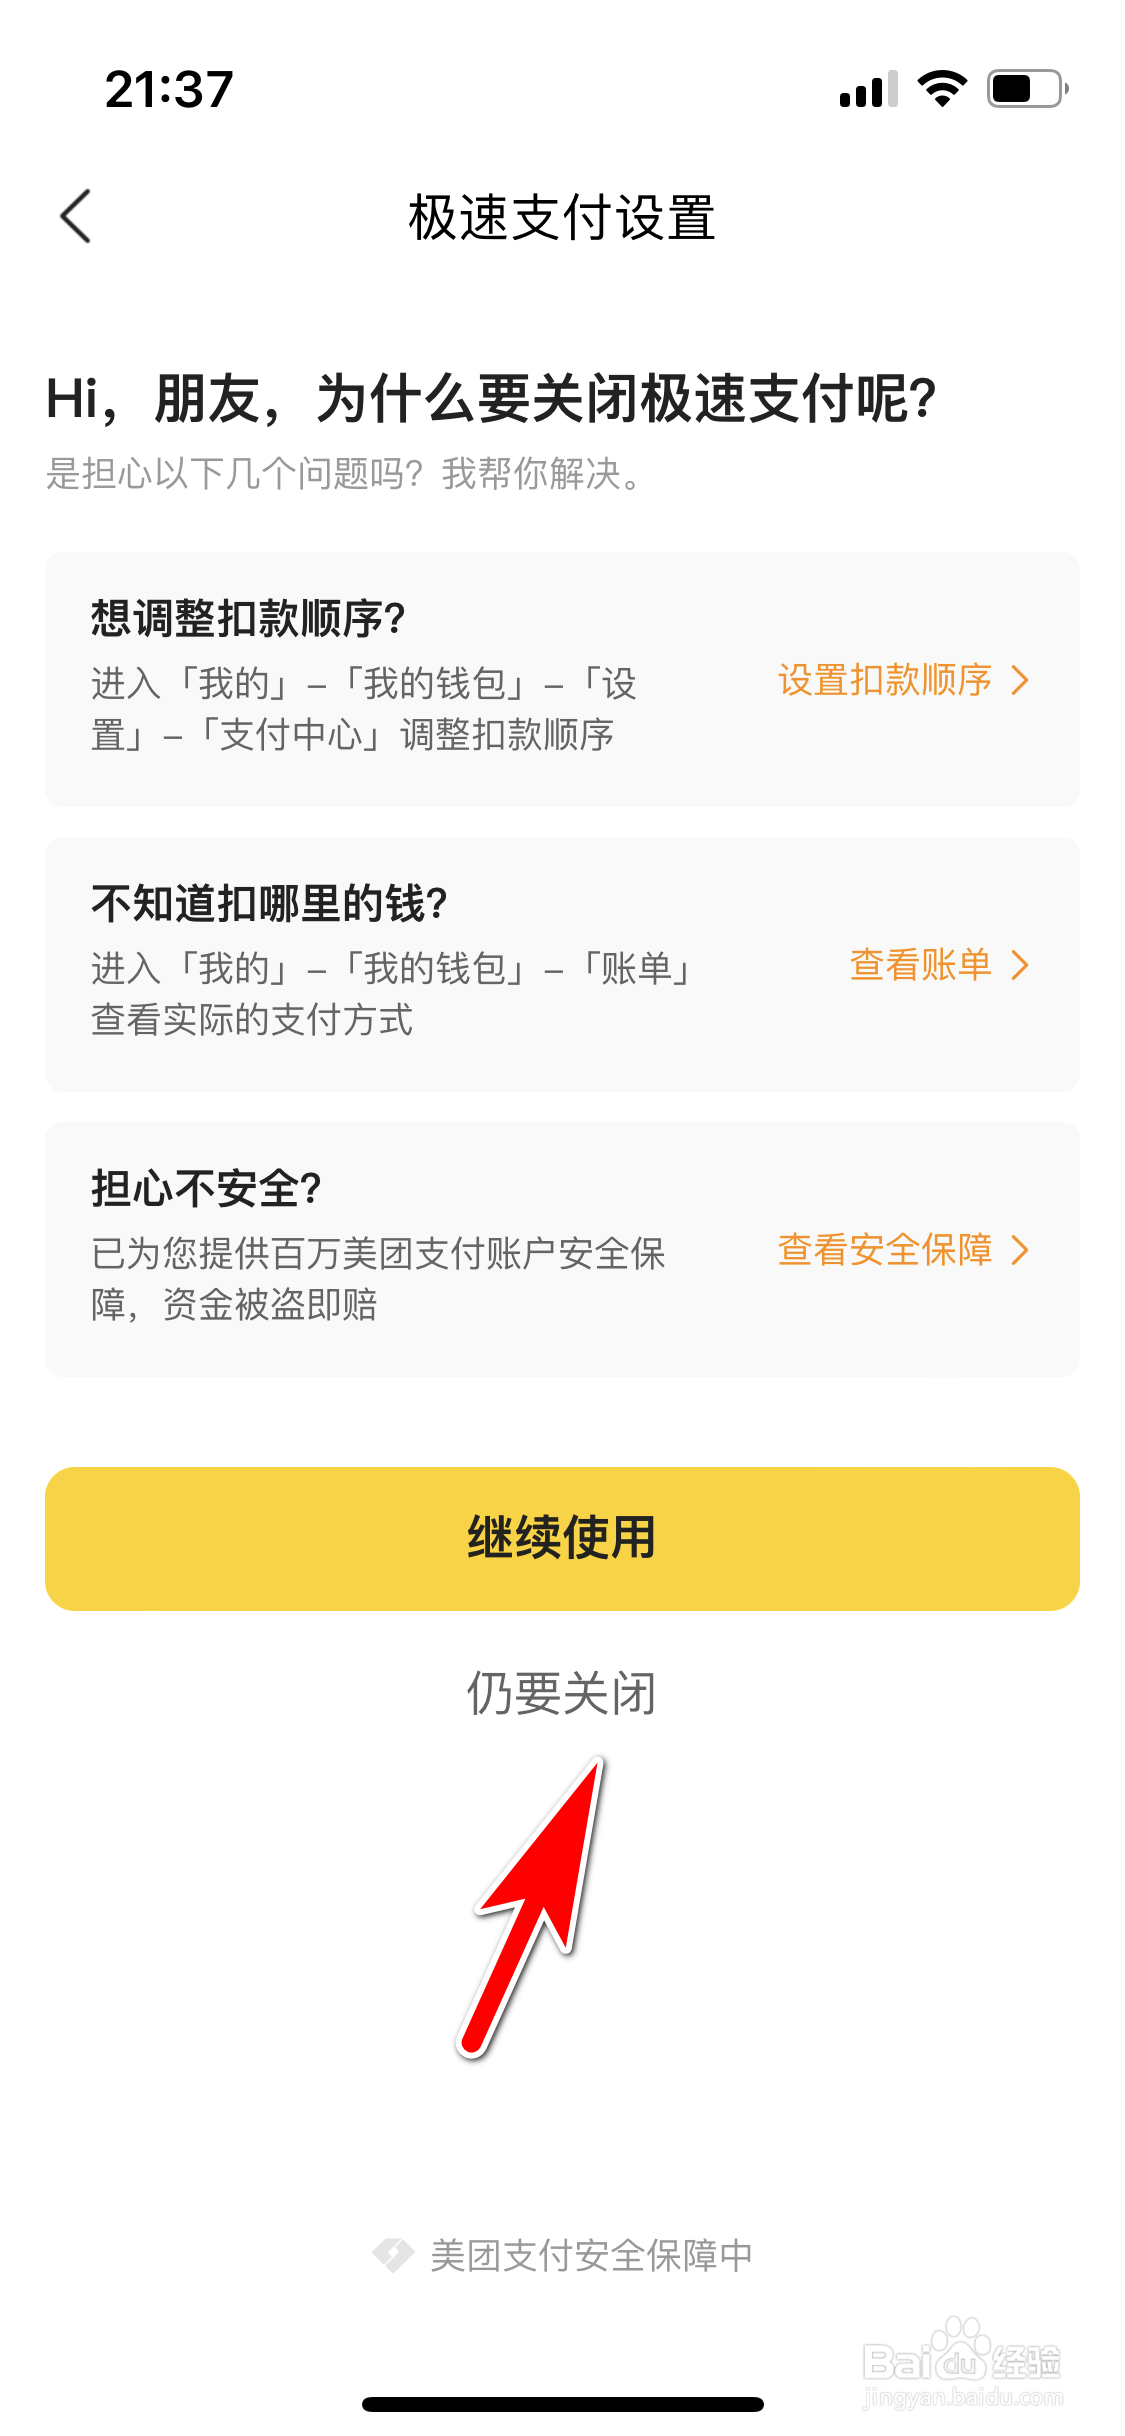Open the chevron beside 查看账单
Image resolution: width=1125 pixels, height=2436 pixels.
(1020, 965)
